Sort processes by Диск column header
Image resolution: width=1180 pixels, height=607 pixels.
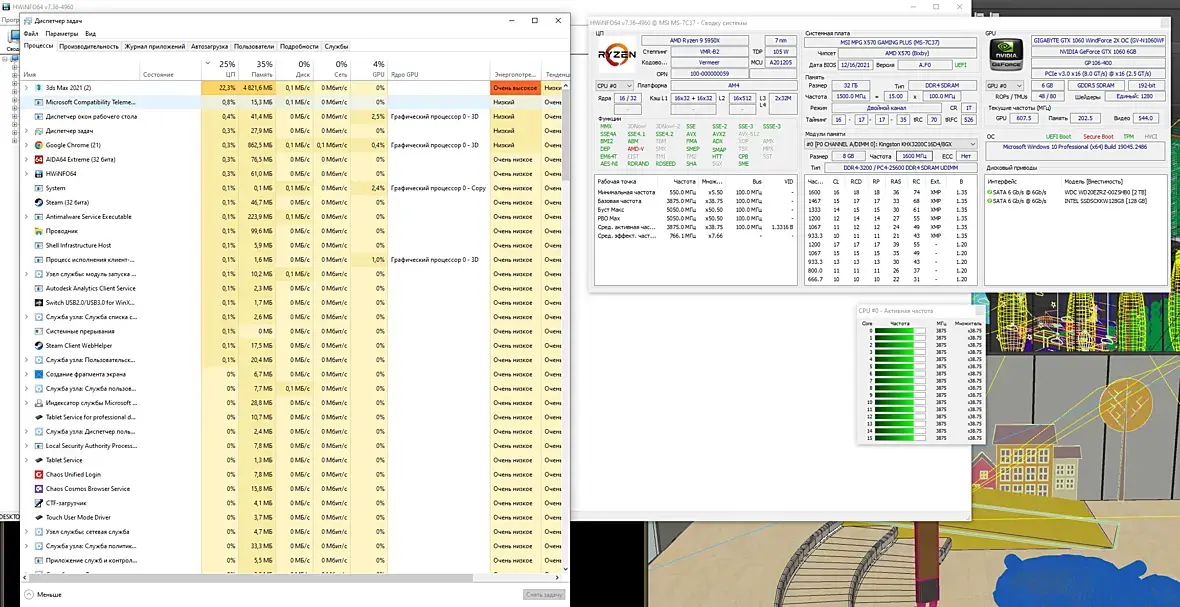(x=294, y=68)
